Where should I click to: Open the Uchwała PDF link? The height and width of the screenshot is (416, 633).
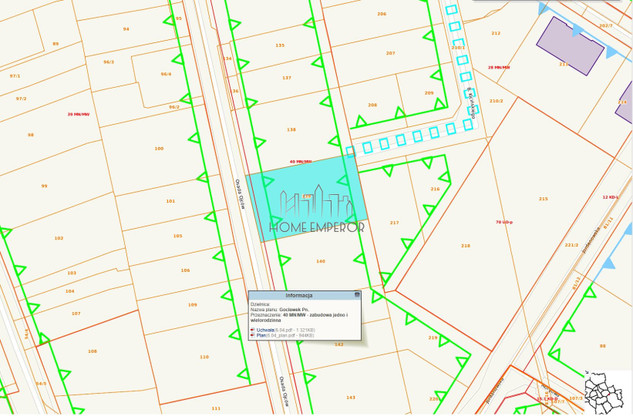pos(266,328)
